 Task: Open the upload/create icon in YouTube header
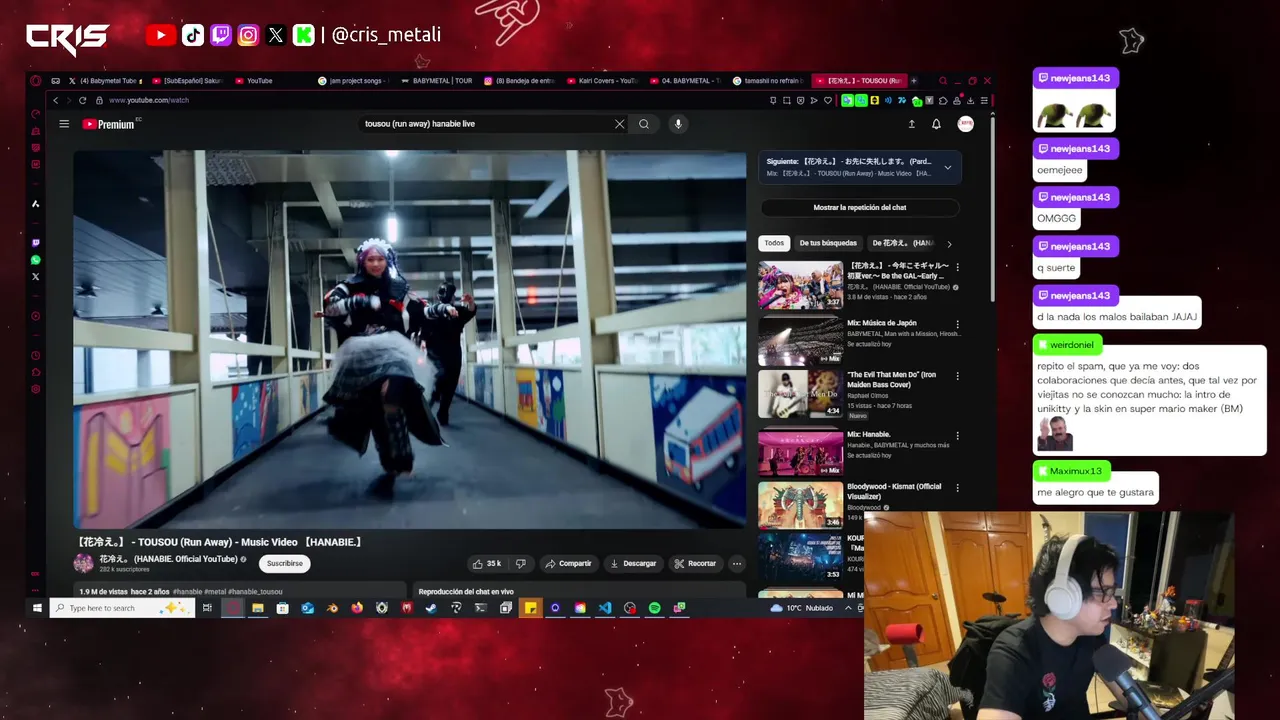(911, 124)
